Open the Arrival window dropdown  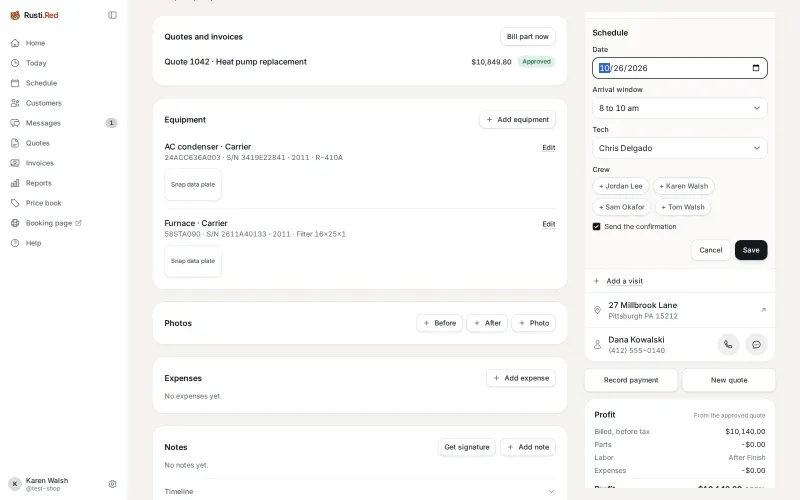(680, 108)
